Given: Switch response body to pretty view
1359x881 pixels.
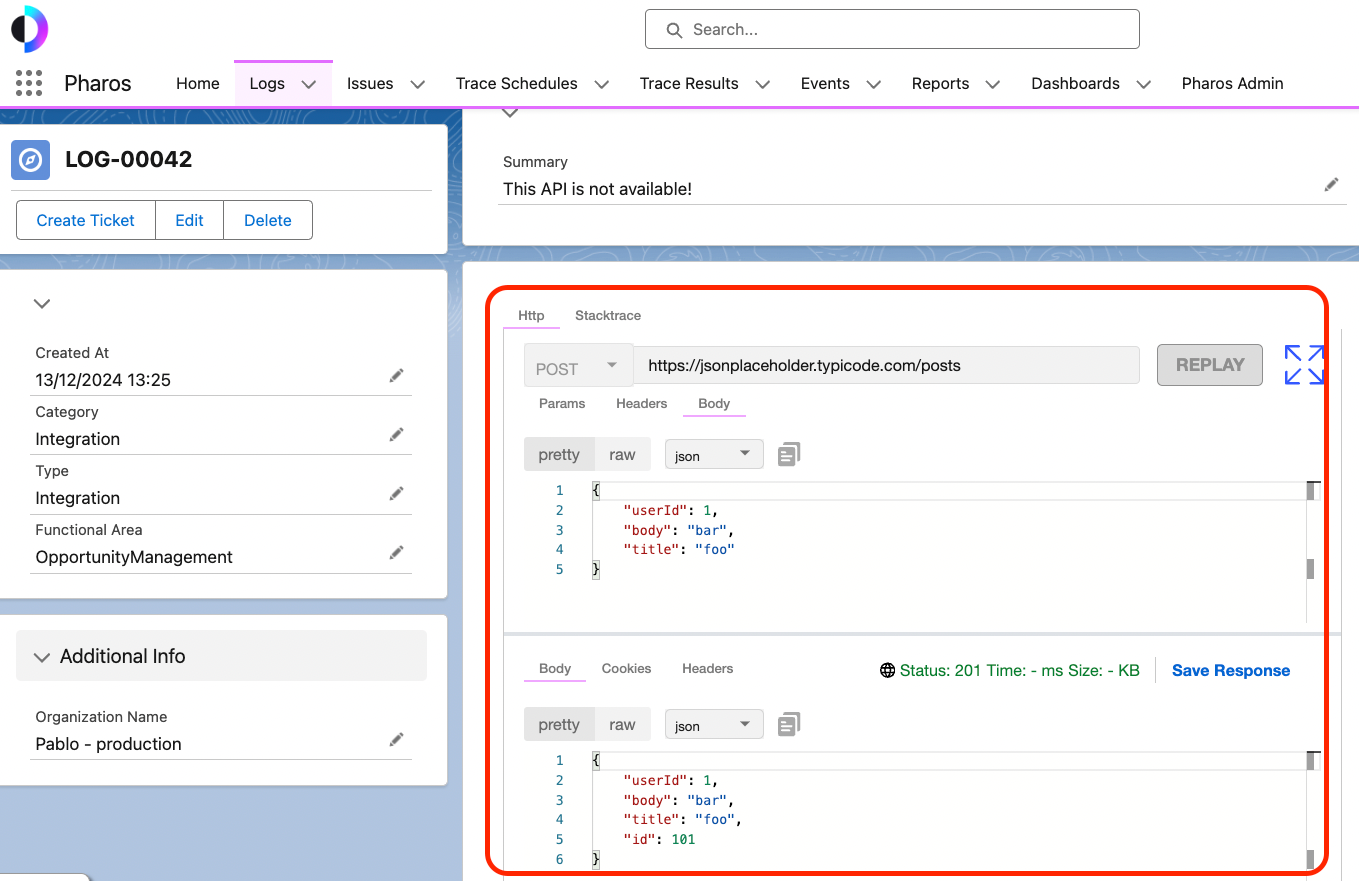Looking at the screenshot, I should pyautogui.click(x=559, y=725).
